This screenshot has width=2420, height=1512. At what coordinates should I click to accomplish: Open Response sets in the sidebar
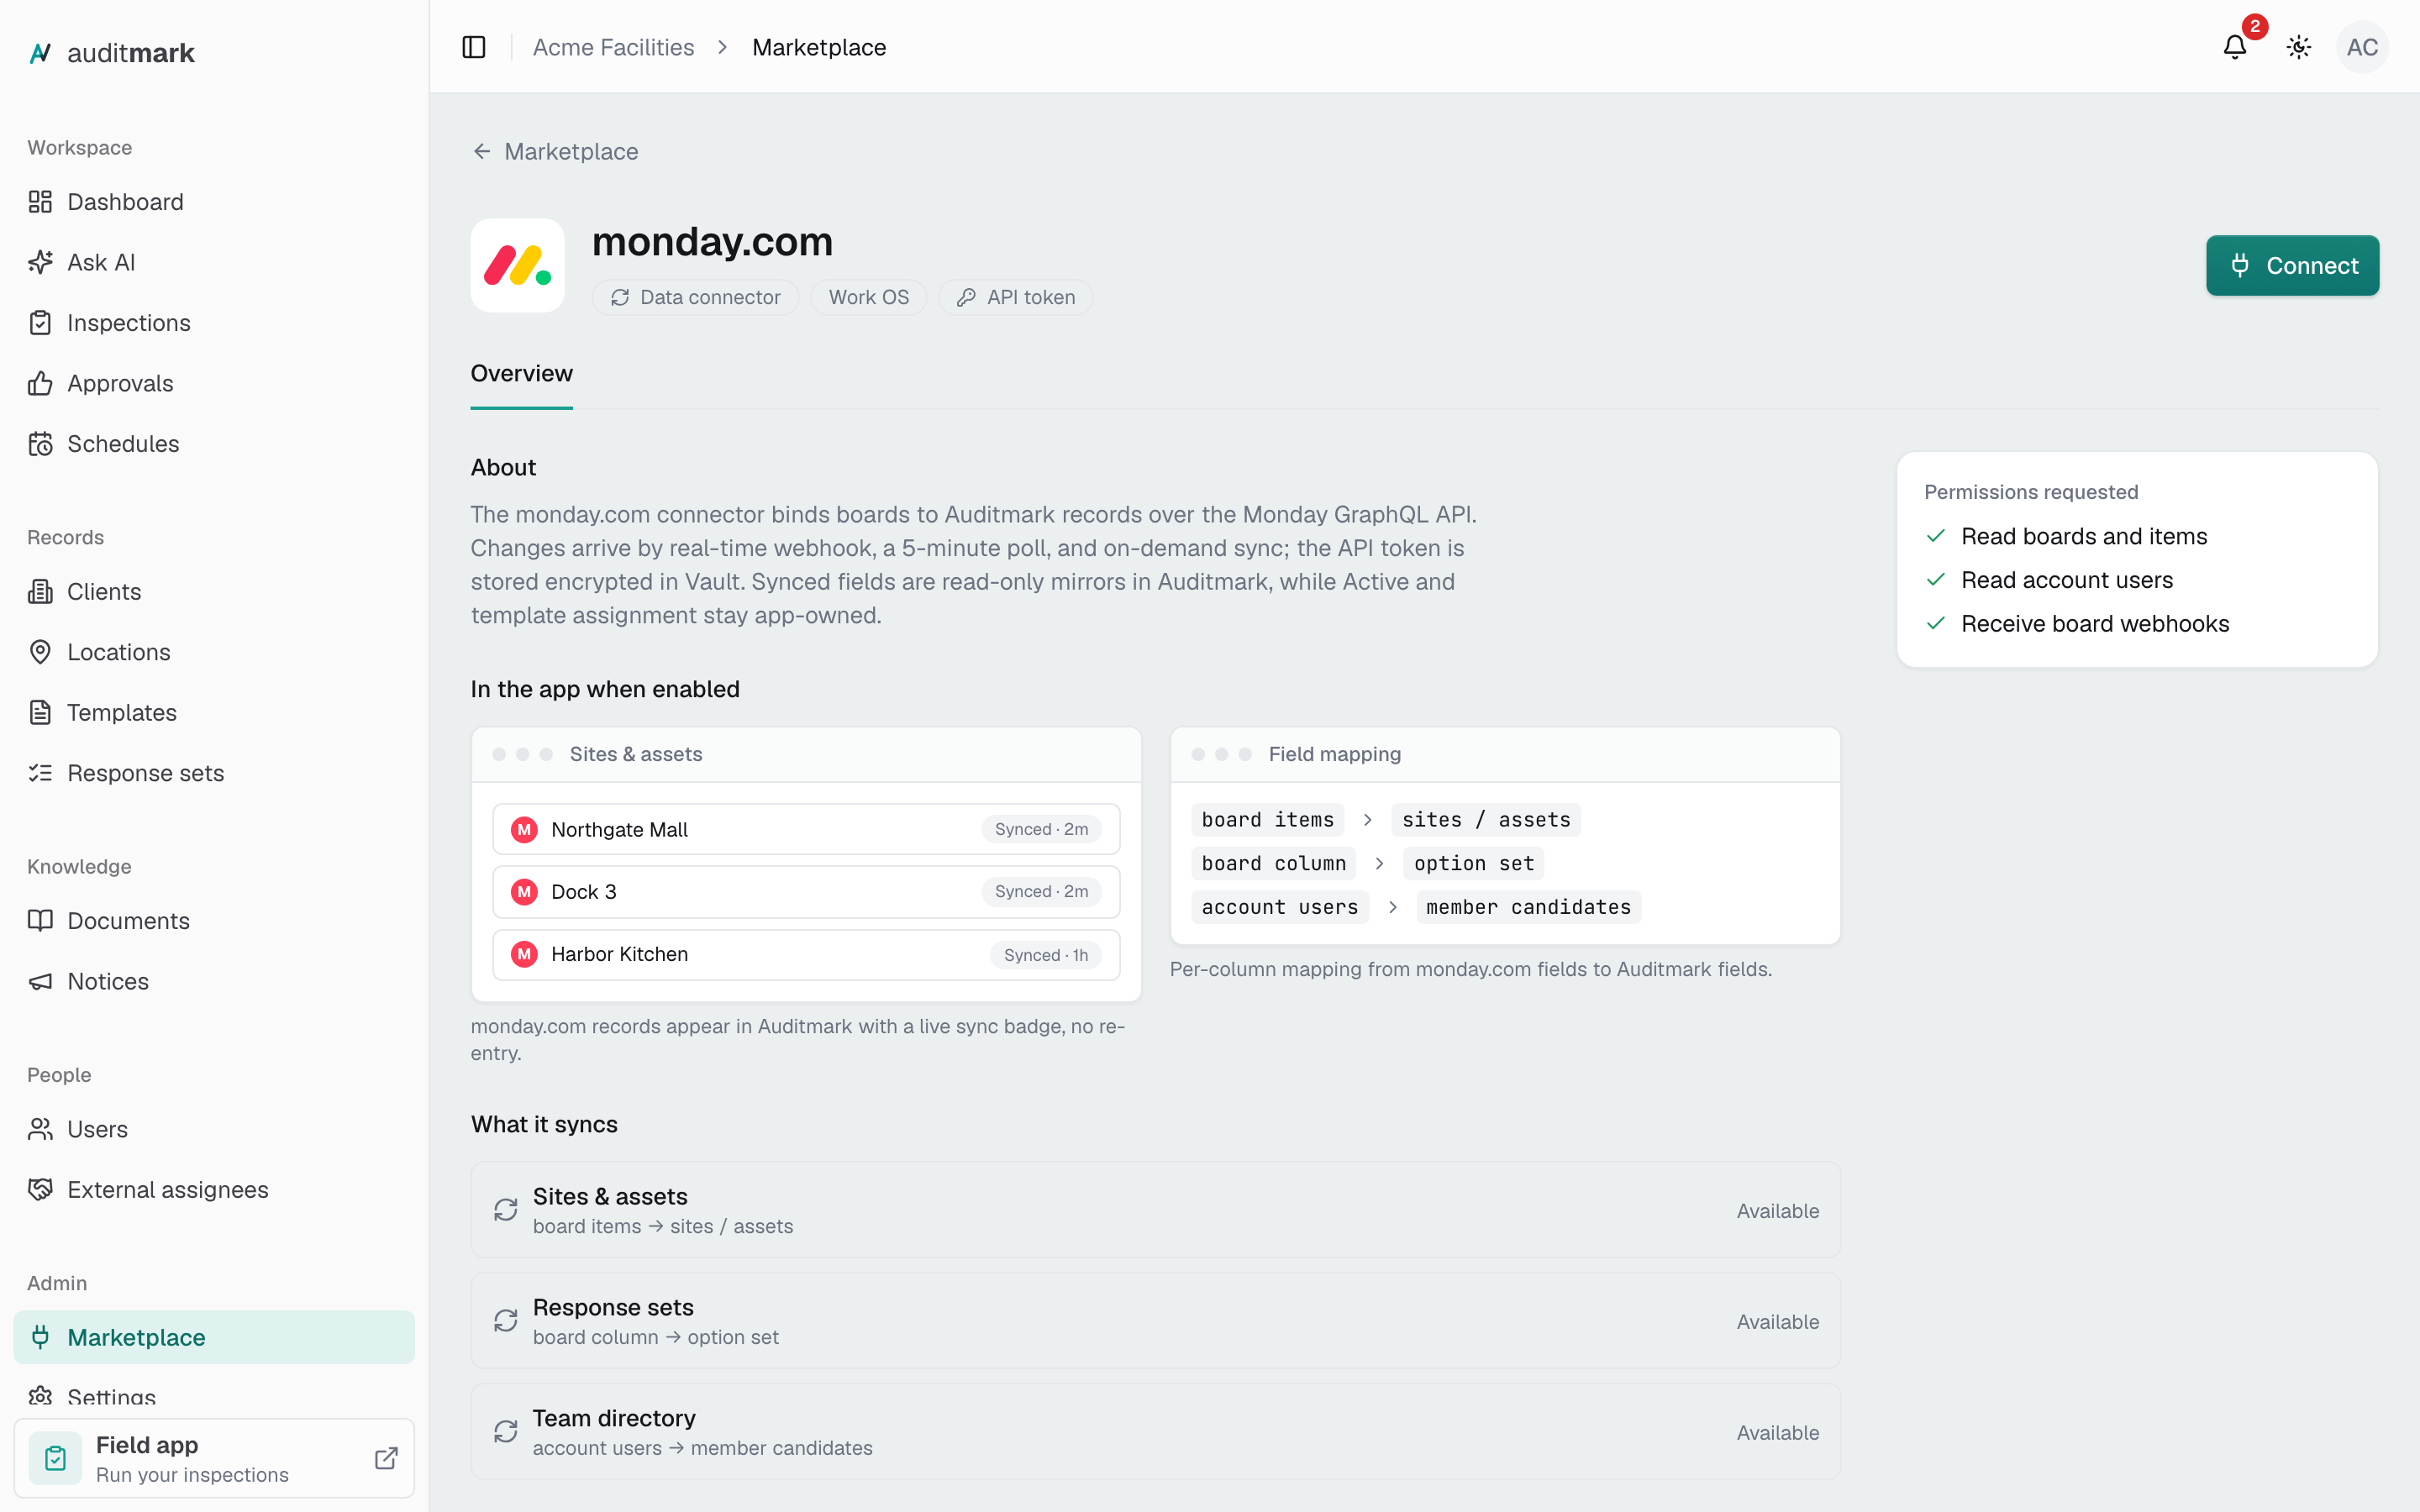click(x=214, y=773)
